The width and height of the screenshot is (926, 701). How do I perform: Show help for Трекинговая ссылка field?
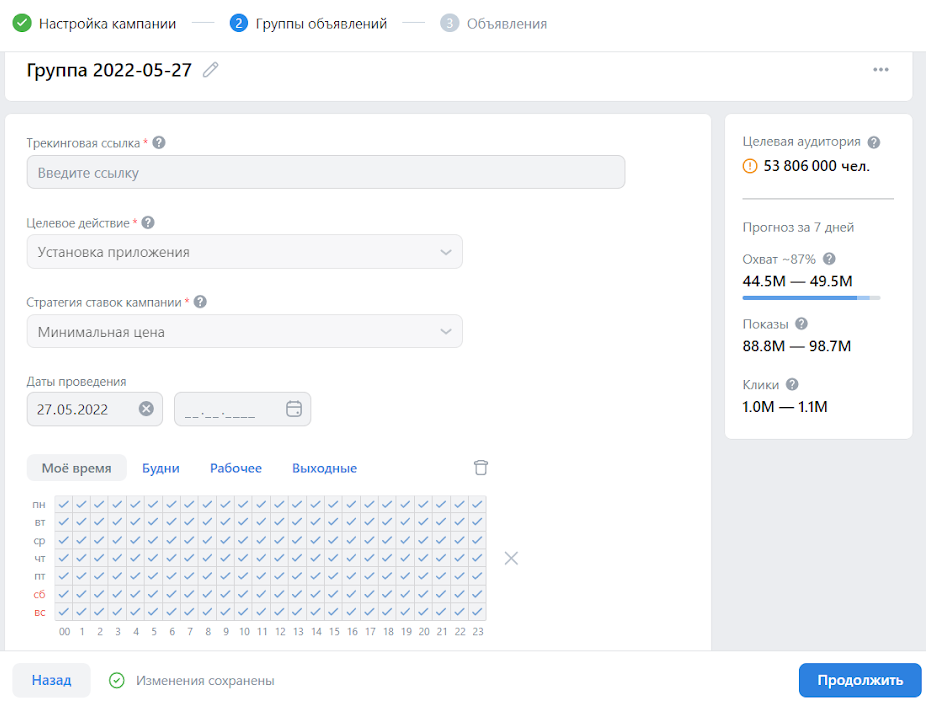point(159,143)
